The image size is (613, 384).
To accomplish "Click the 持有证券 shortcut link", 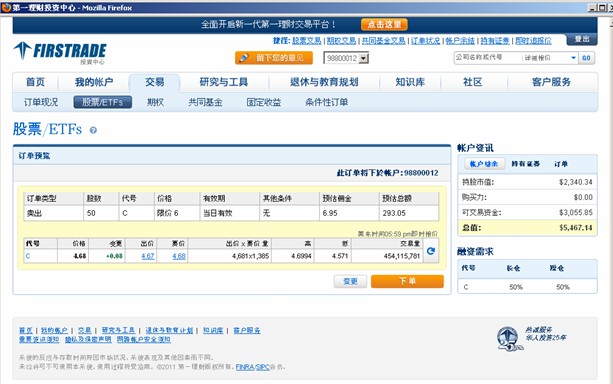I will click(495, 41).
